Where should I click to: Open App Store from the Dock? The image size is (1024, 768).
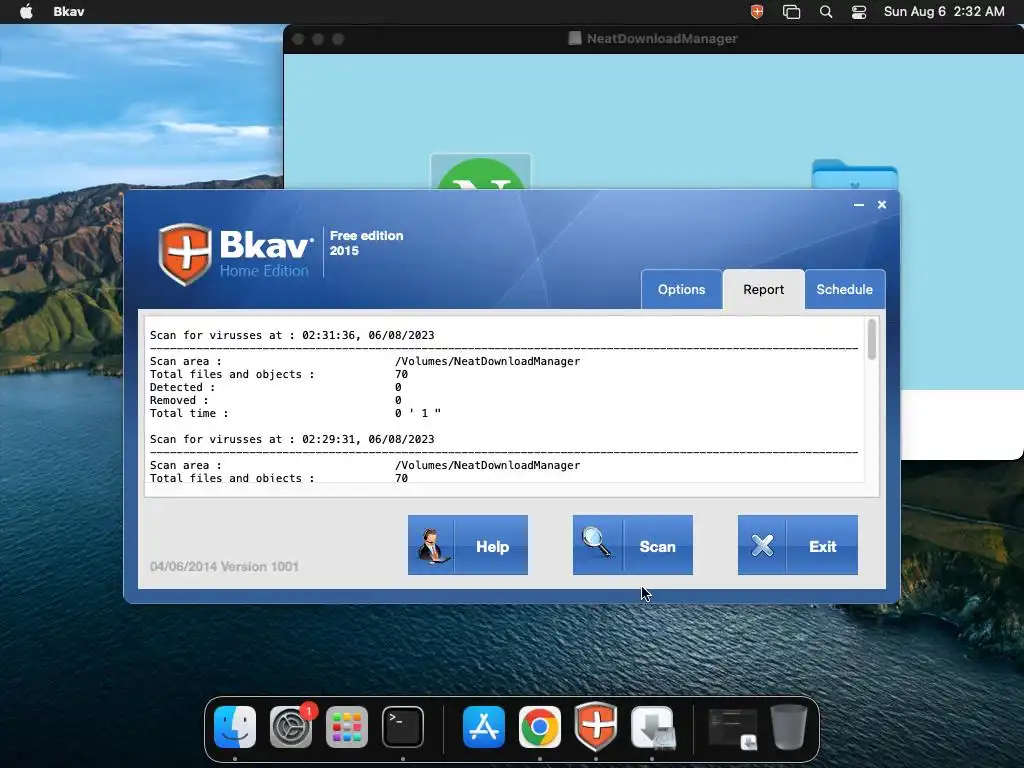[x=484, y=727]
